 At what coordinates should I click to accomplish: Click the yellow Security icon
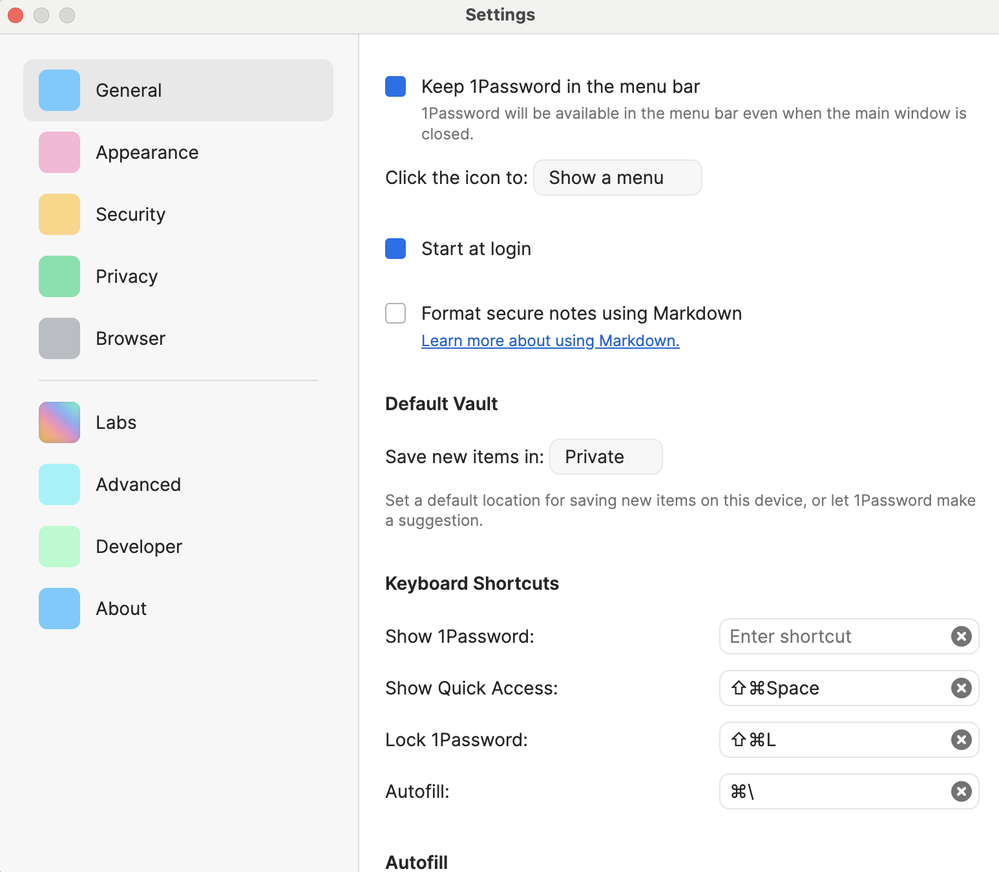coord(59,214)
